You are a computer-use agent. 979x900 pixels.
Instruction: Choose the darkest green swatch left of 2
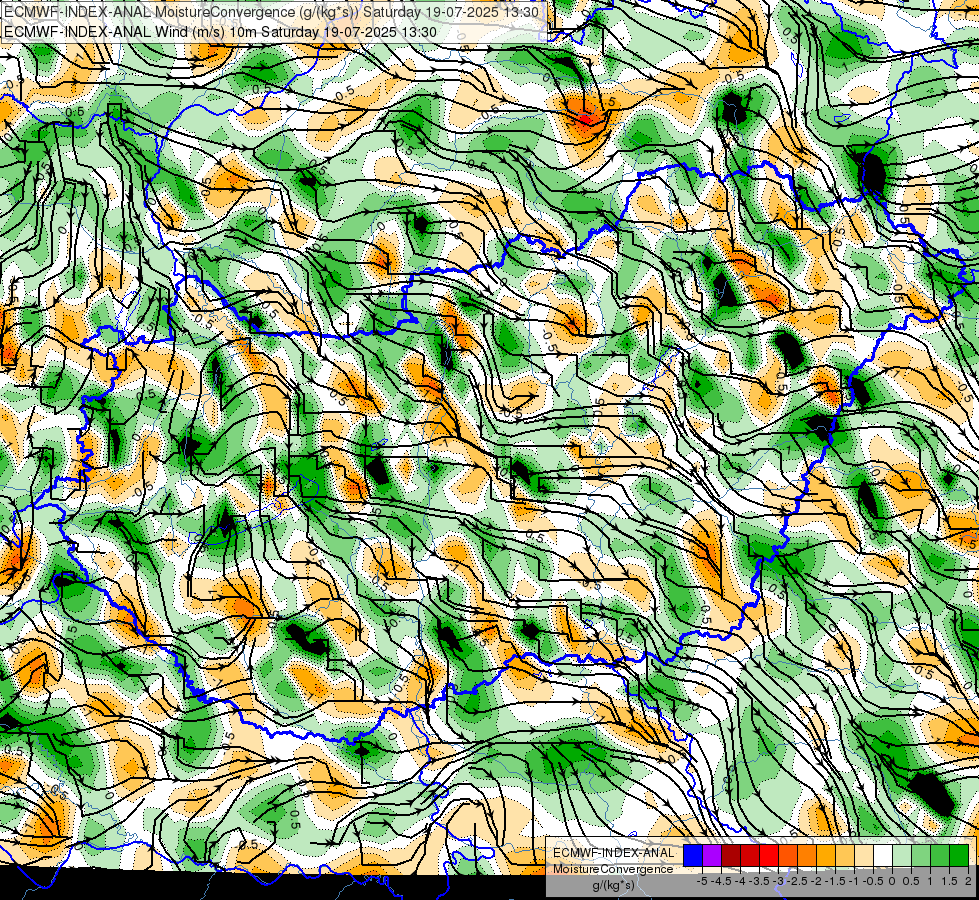959,856
